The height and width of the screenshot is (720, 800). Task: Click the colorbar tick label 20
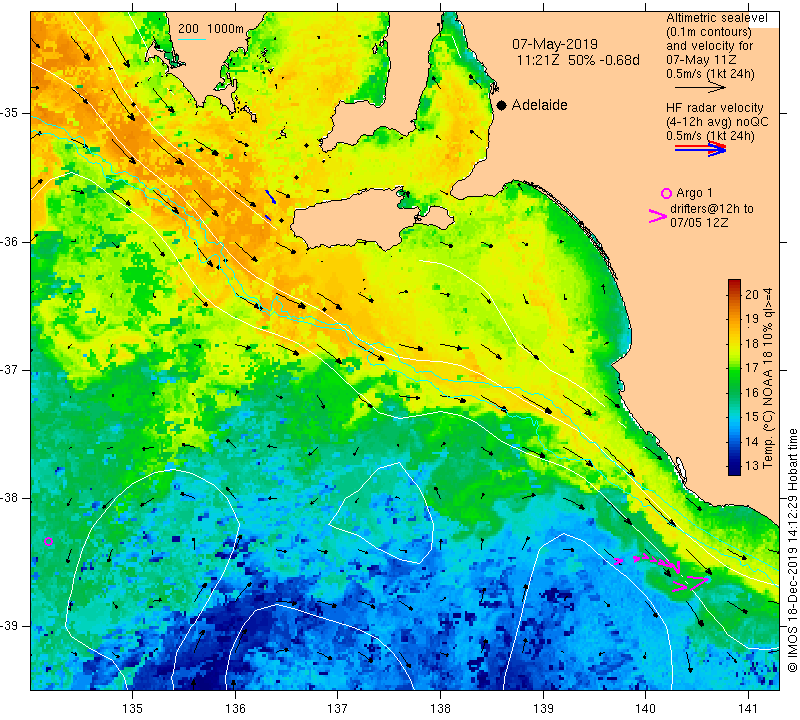(752, 294)
